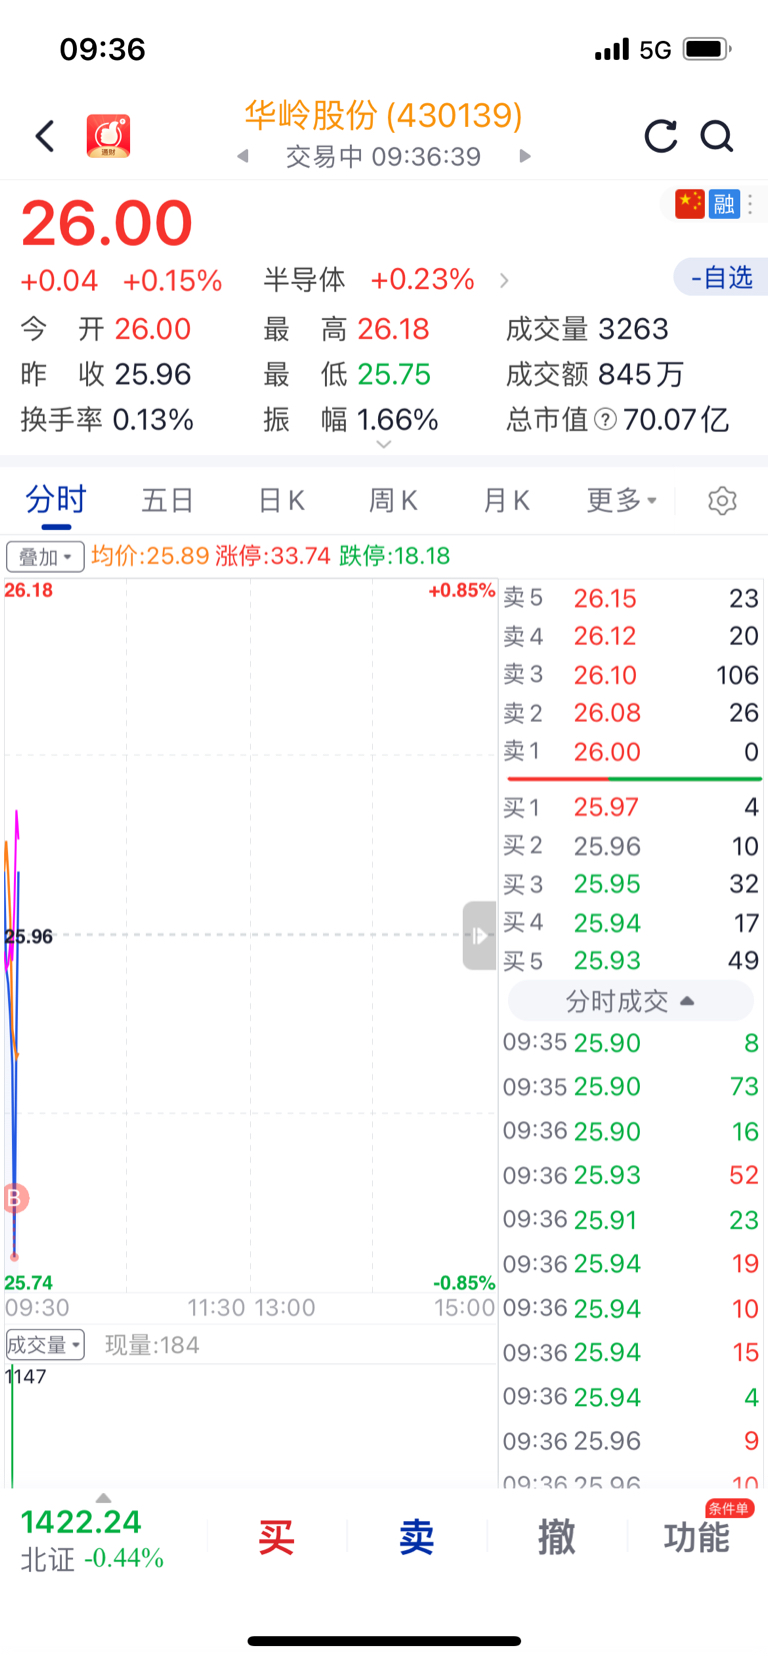Select 买3 price 25.95 row
Viewport: 768px width, 1663px height.
tap(631, 884)
